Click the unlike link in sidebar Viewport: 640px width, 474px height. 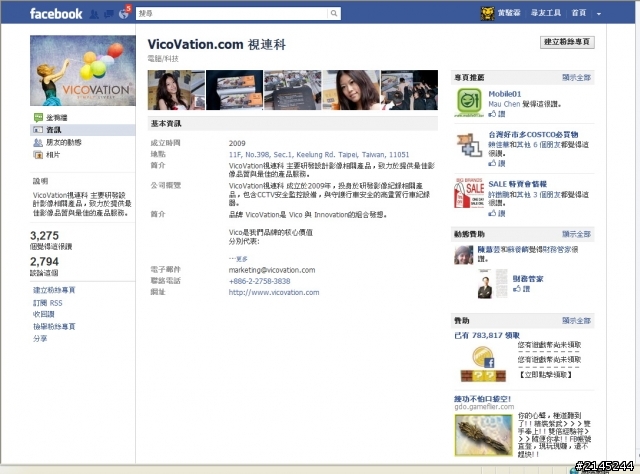43,314
